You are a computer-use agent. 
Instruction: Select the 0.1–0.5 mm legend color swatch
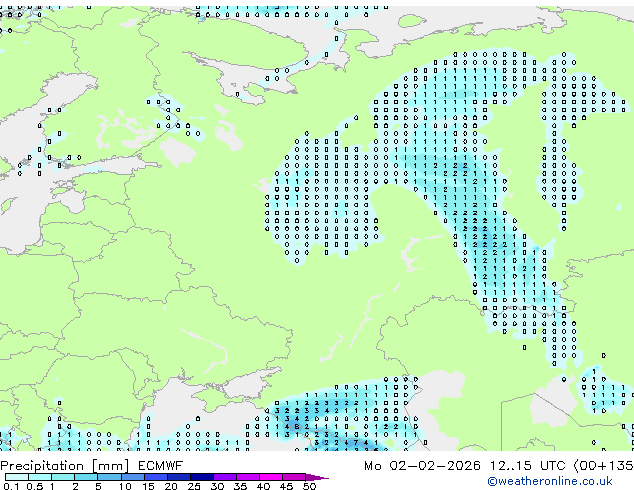17,477
